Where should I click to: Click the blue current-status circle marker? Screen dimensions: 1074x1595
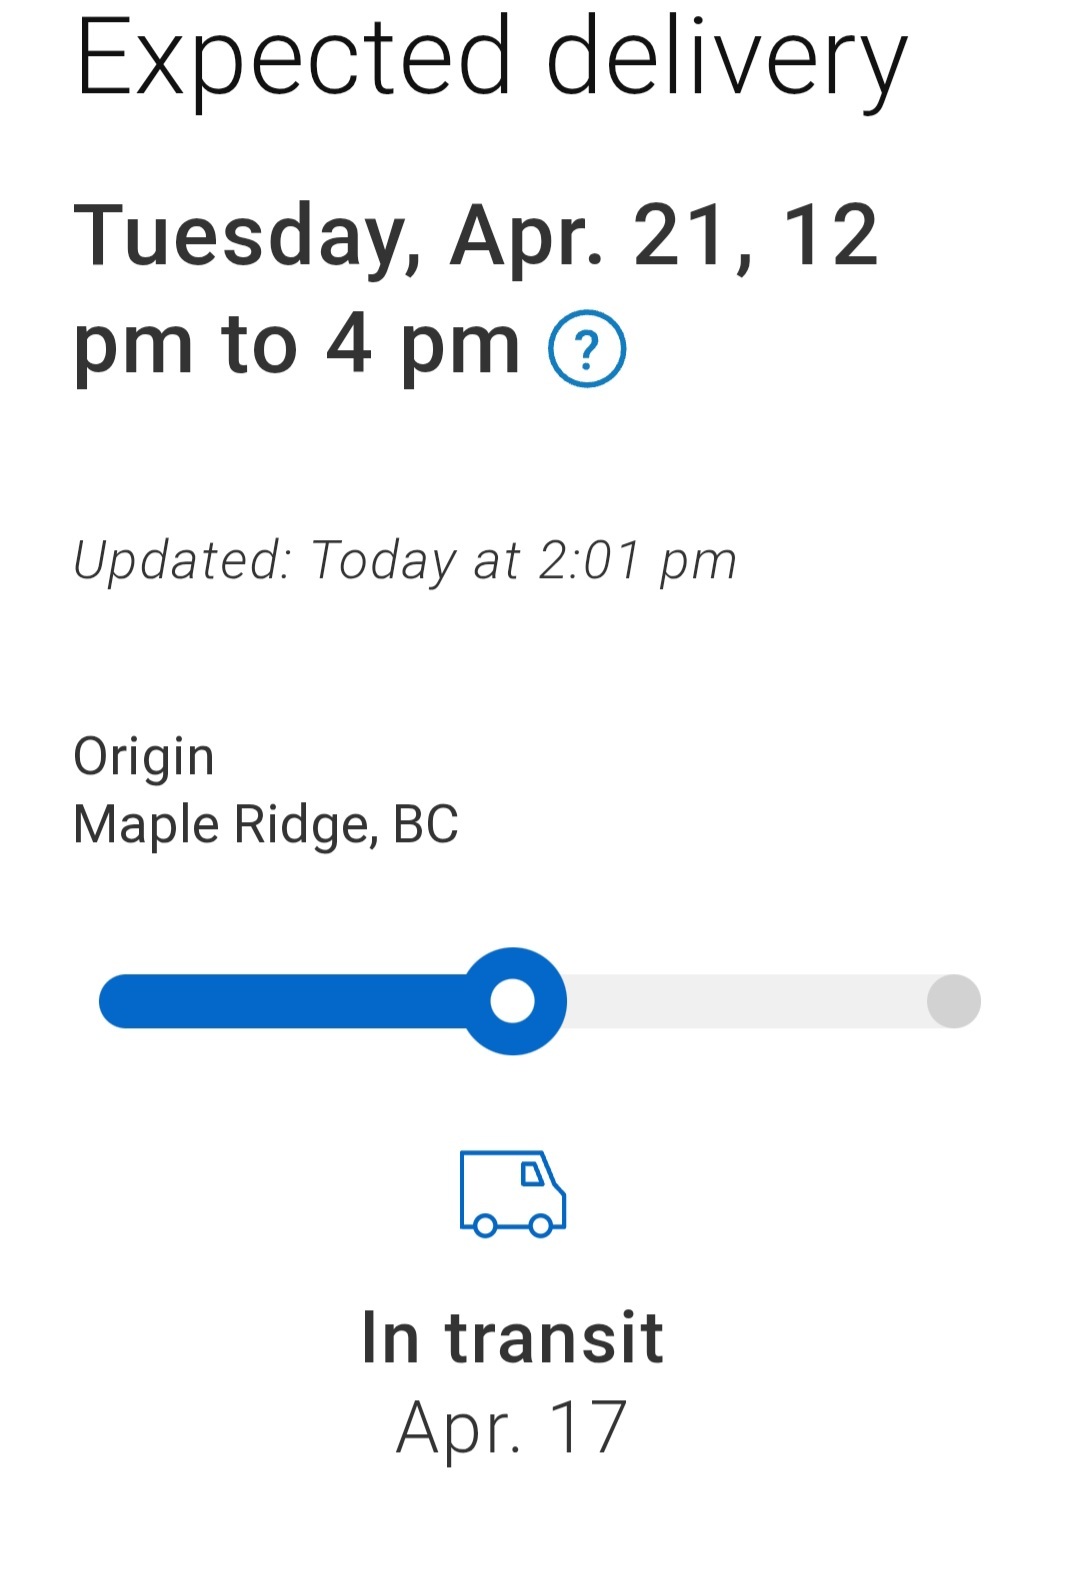coord(514,1001)
